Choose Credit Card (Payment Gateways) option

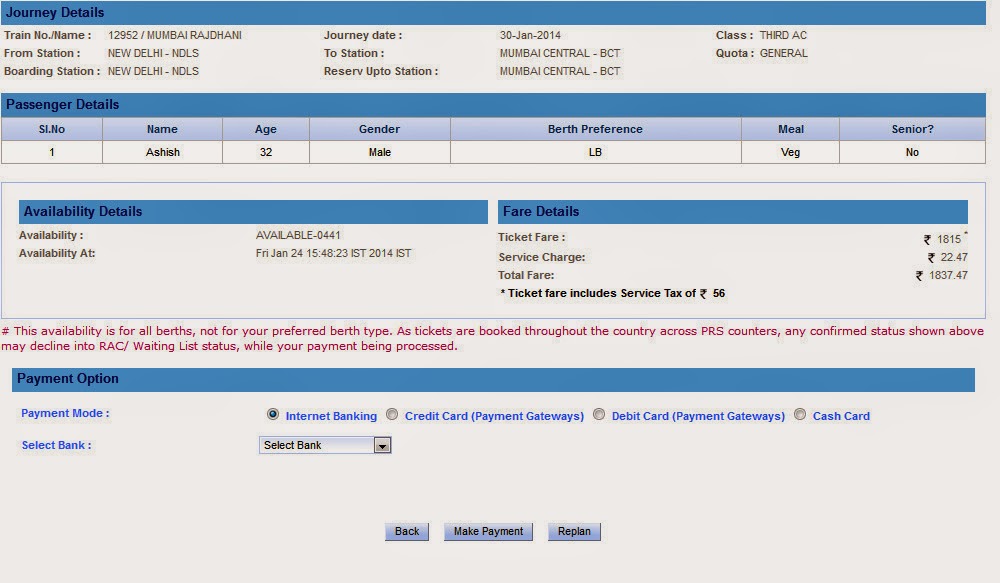point(392,414)
